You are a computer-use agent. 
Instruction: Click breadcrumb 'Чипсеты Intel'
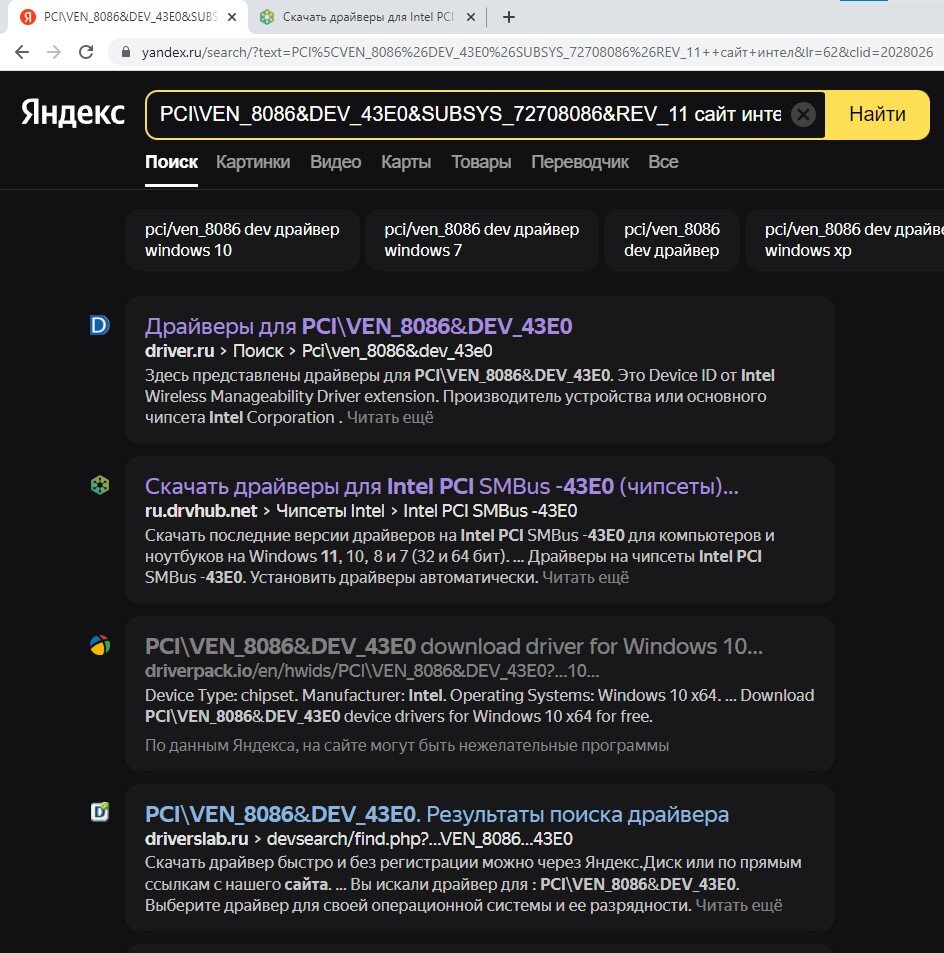[330, 511]
